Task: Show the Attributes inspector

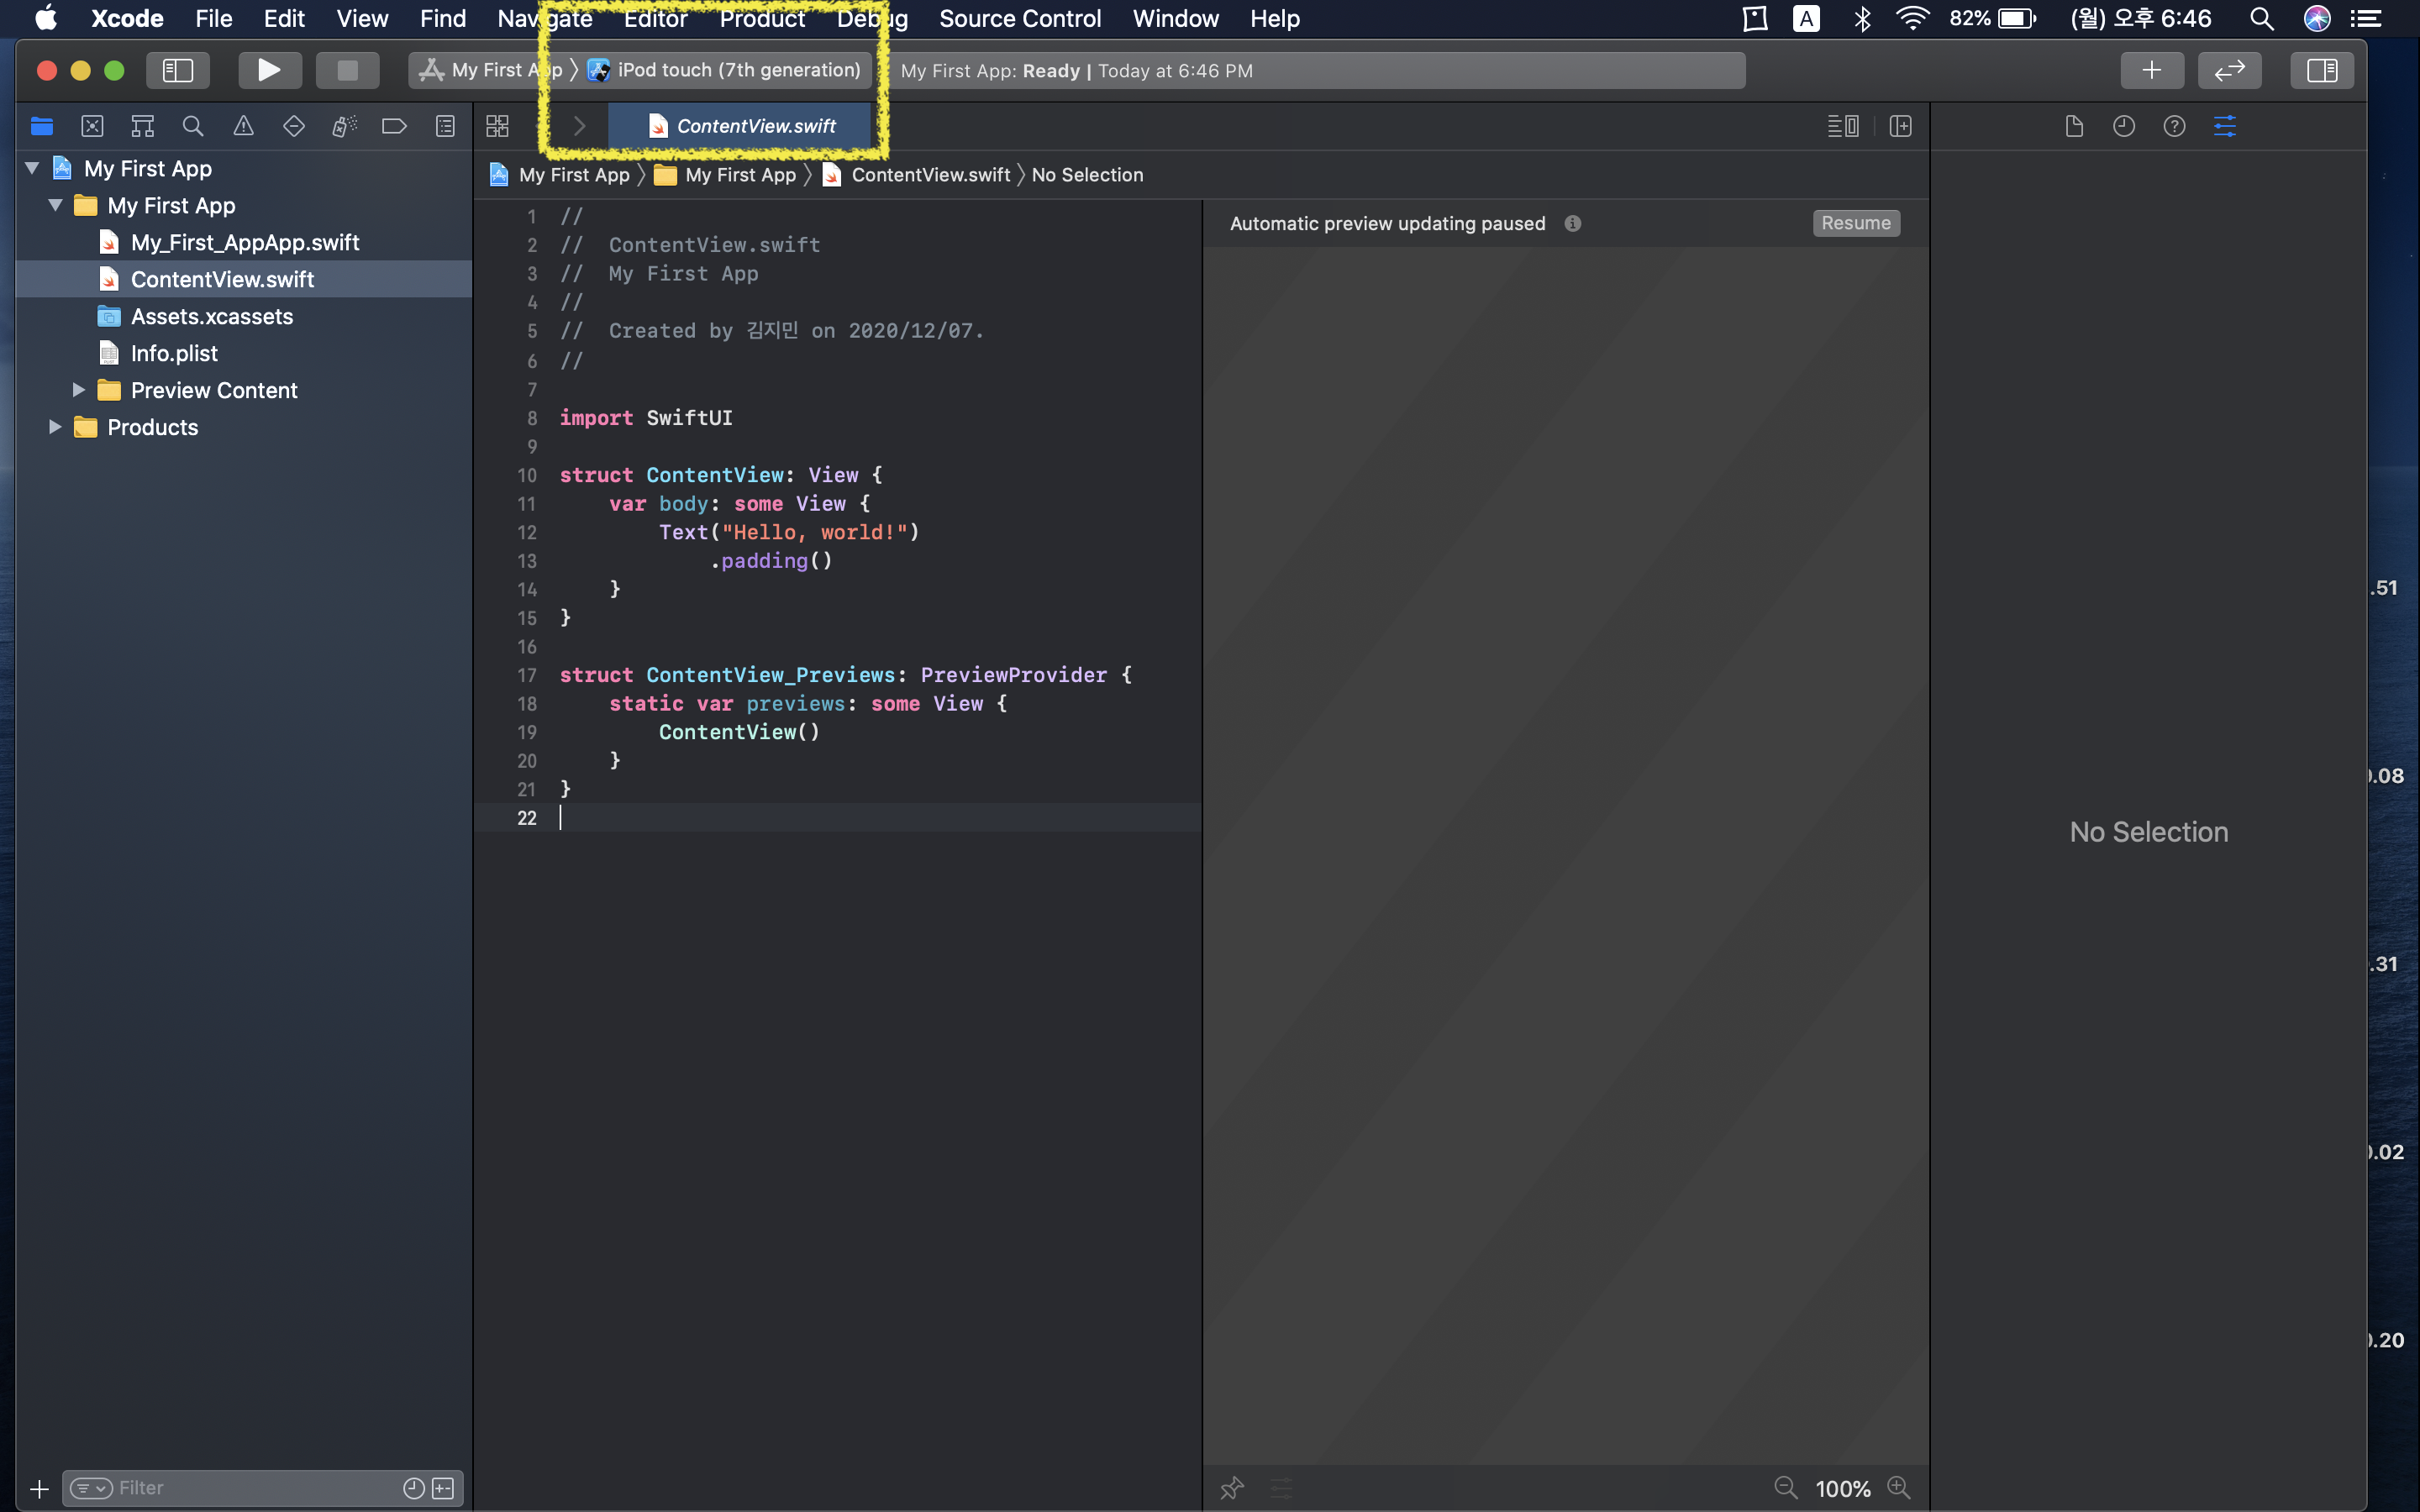Action: [2225, 126]
